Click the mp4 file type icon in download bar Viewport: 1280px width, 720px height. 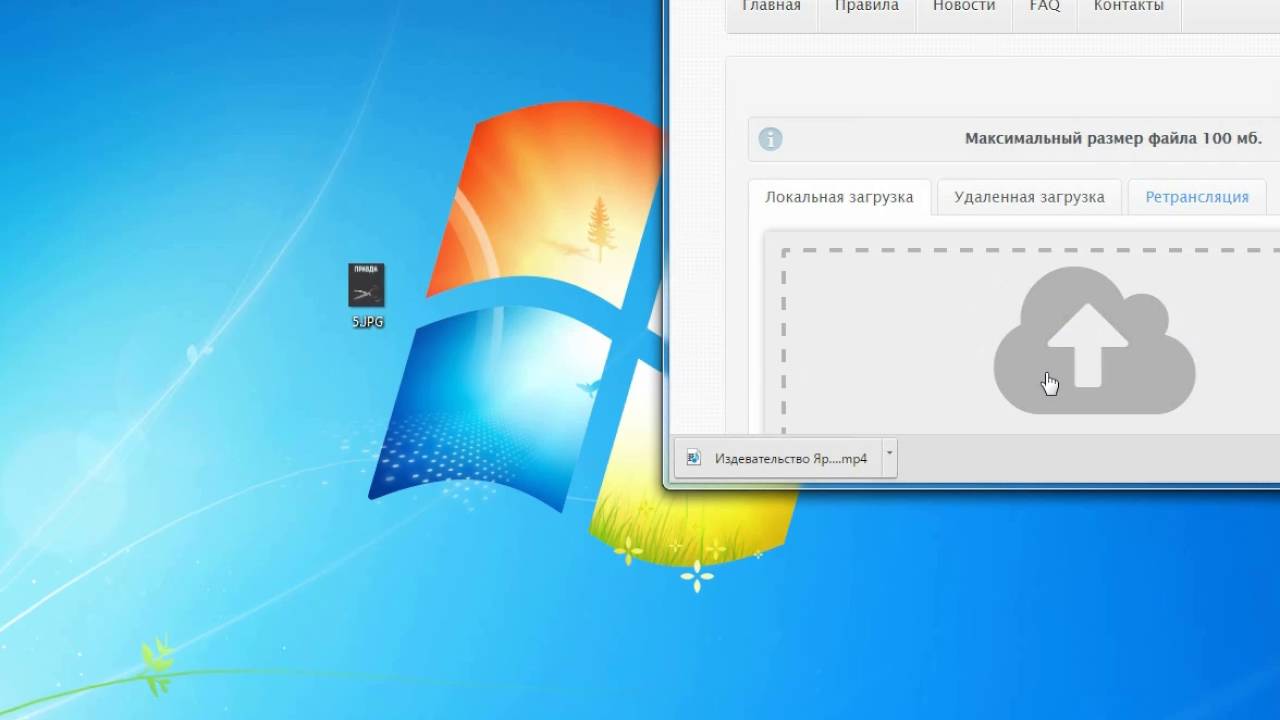(x=694, y=459)
